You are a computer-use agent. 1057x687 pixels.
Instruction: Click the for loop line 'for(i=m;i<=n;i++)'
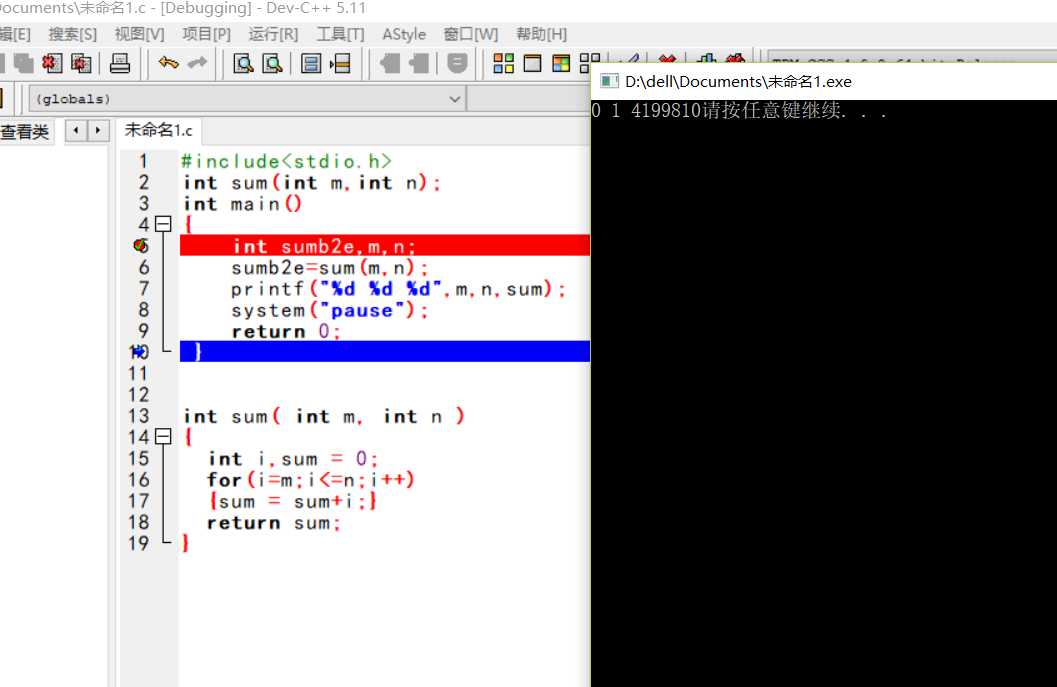pyautogui.click(x=311, y=480)
